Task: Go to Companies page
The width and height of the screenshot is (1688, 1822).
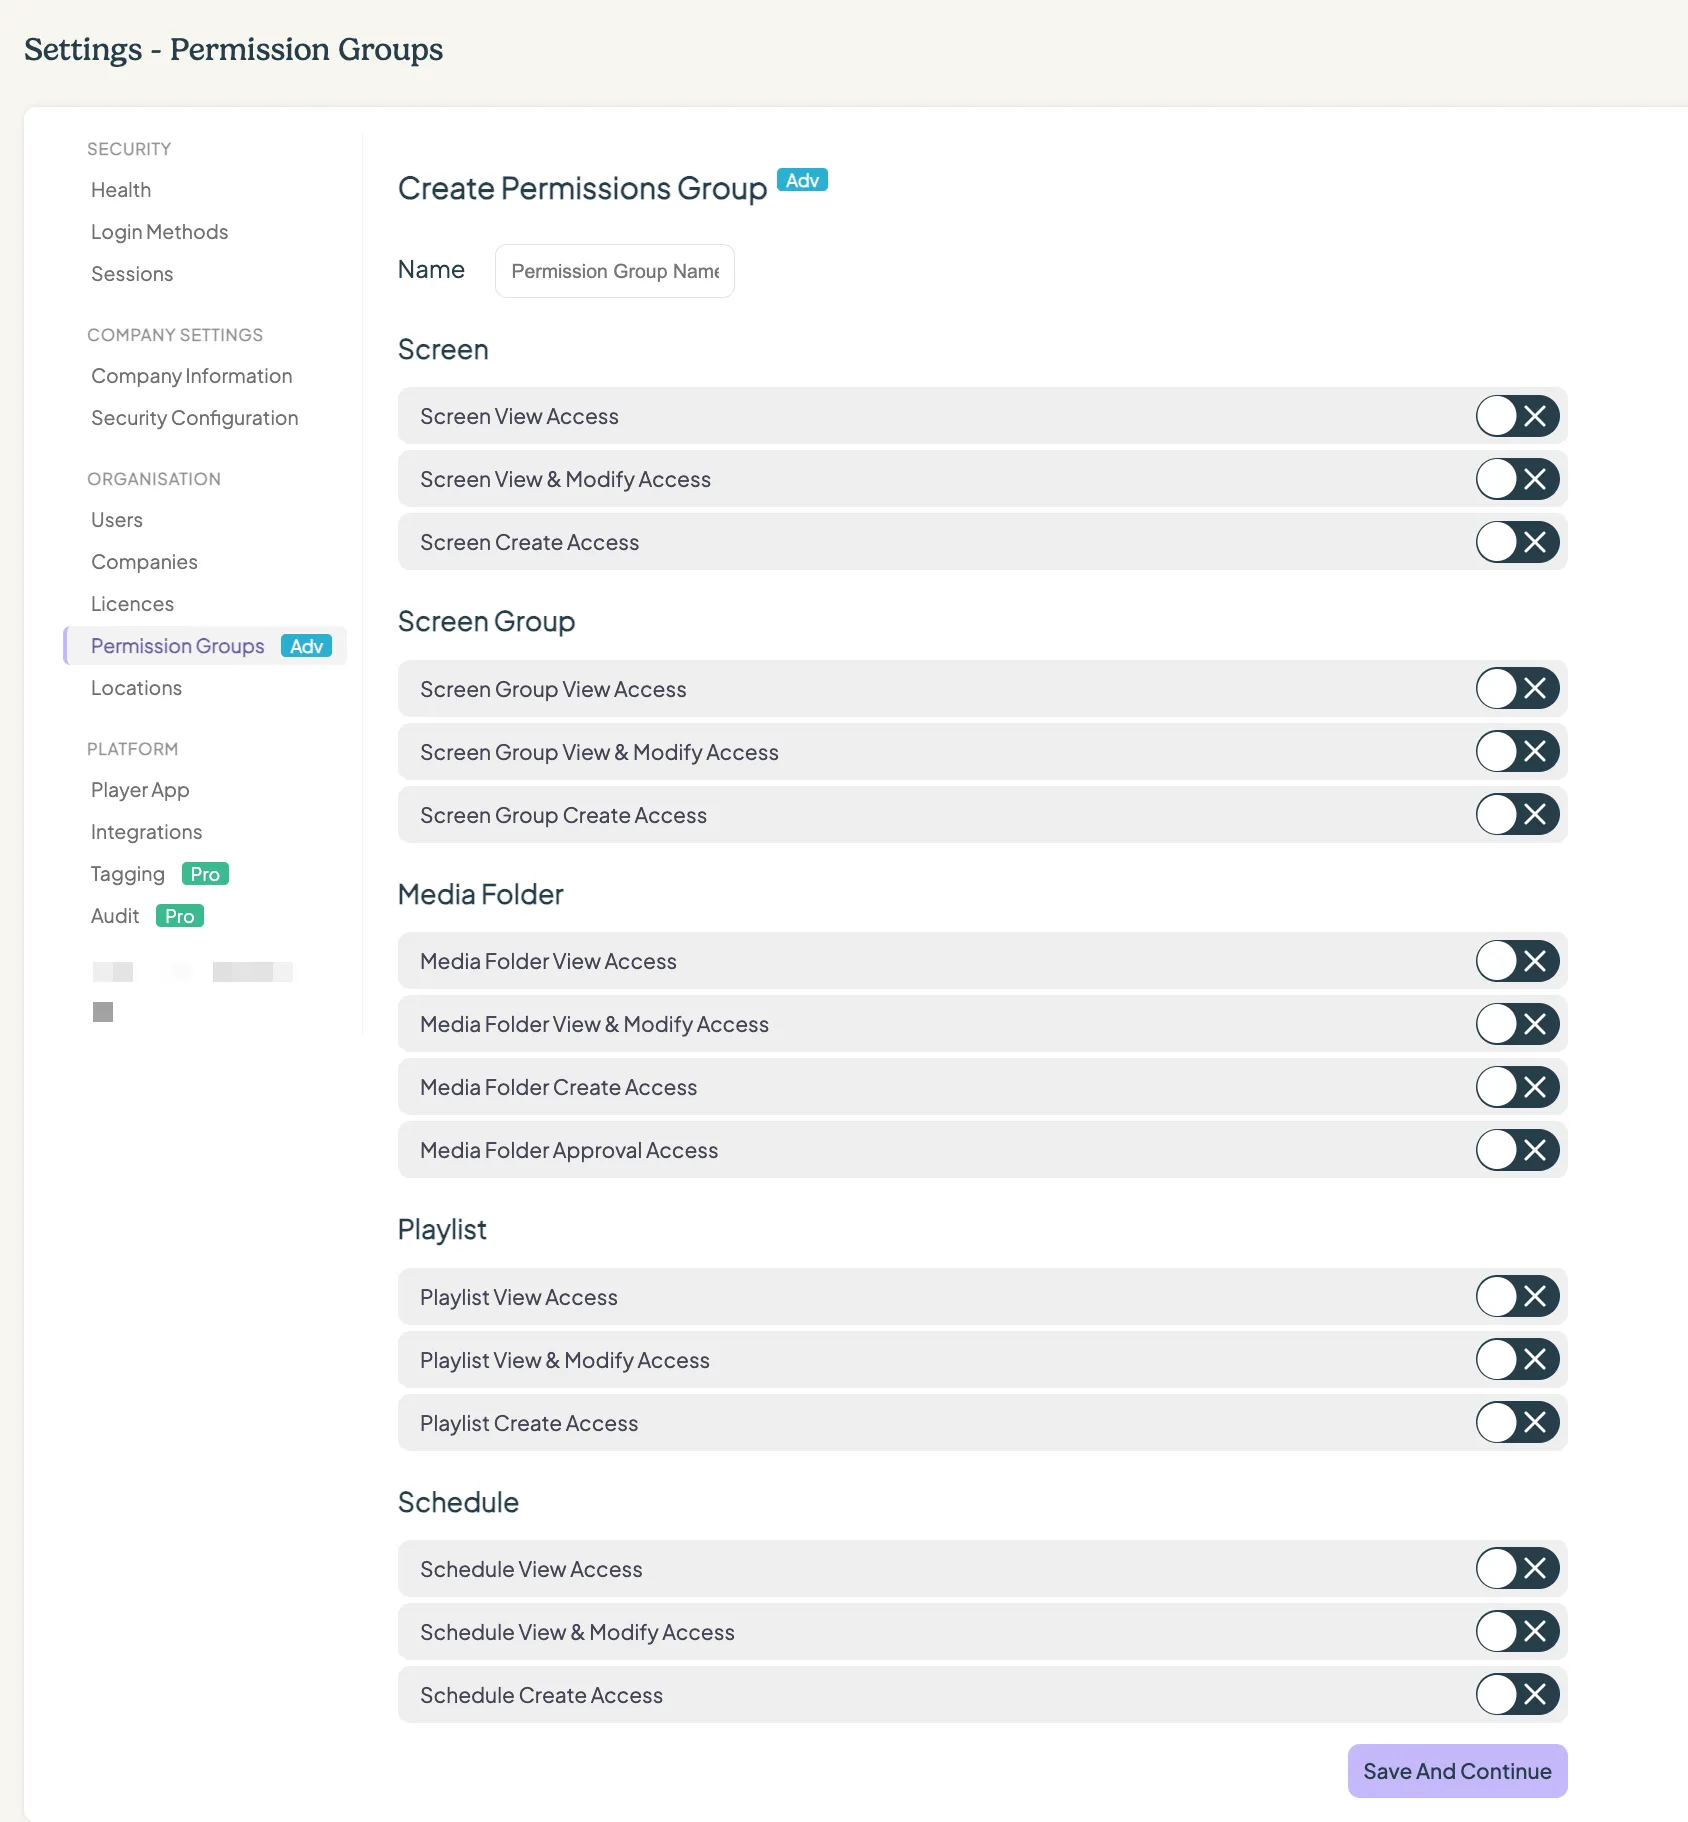Action: pyautogui.click(x=144, y=562)
